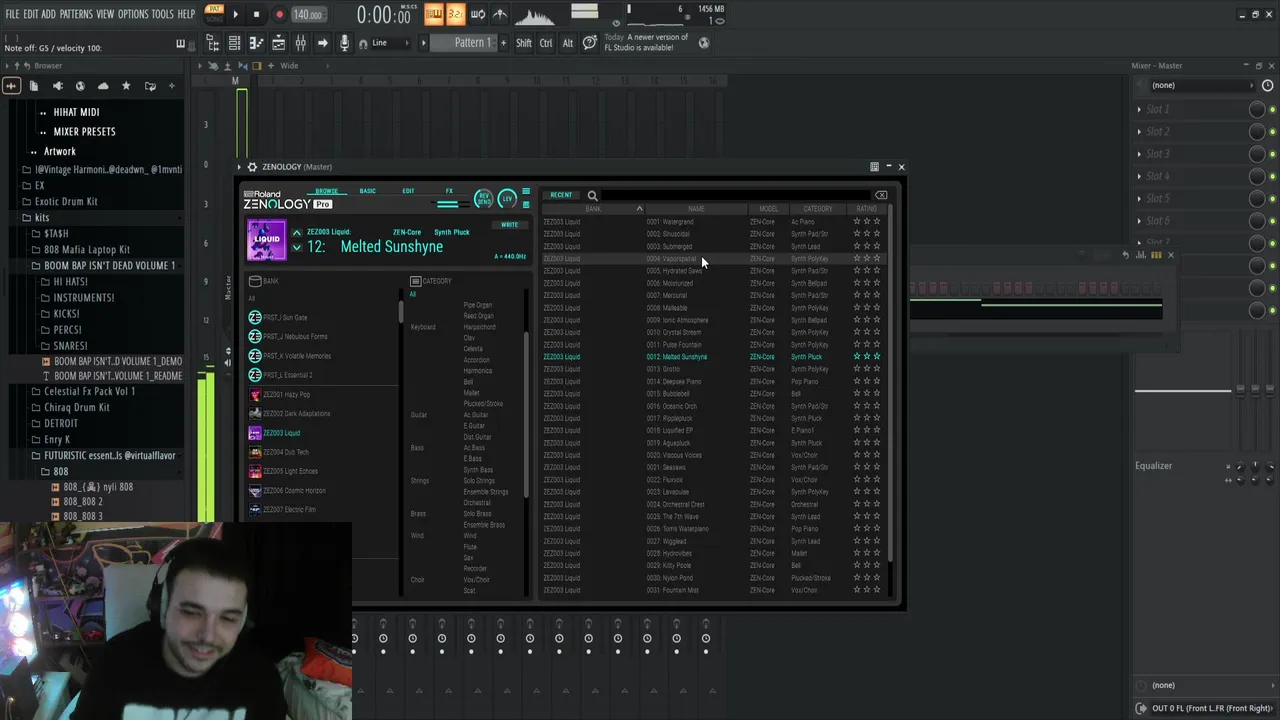Click the preset list scrollbar
Screen dimensions: 1280x720
point(890,384)
